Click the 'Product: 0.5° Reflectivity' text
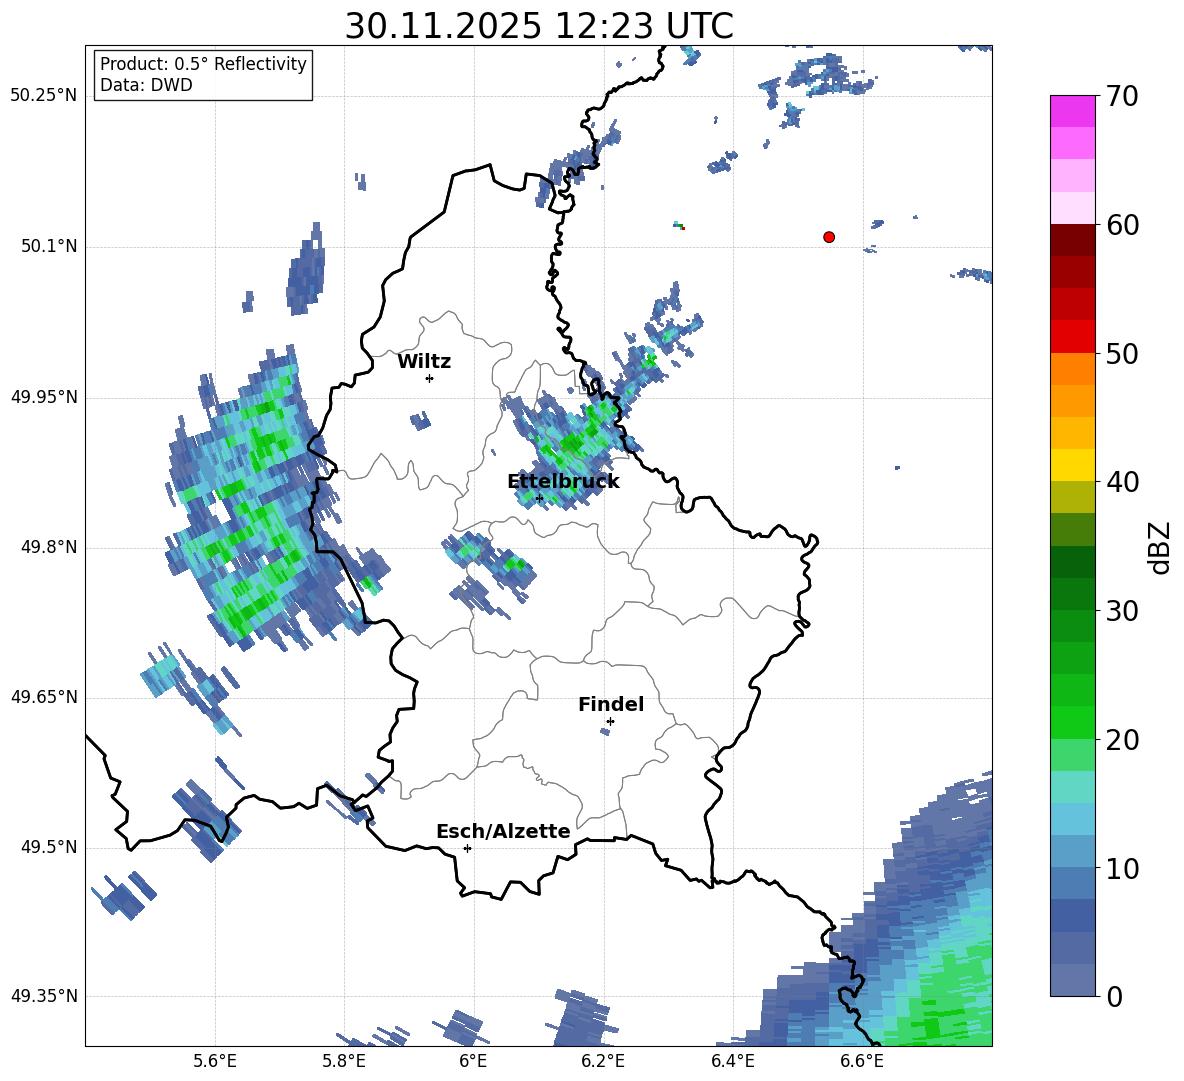1184x1081 pixels. [203, 64]
